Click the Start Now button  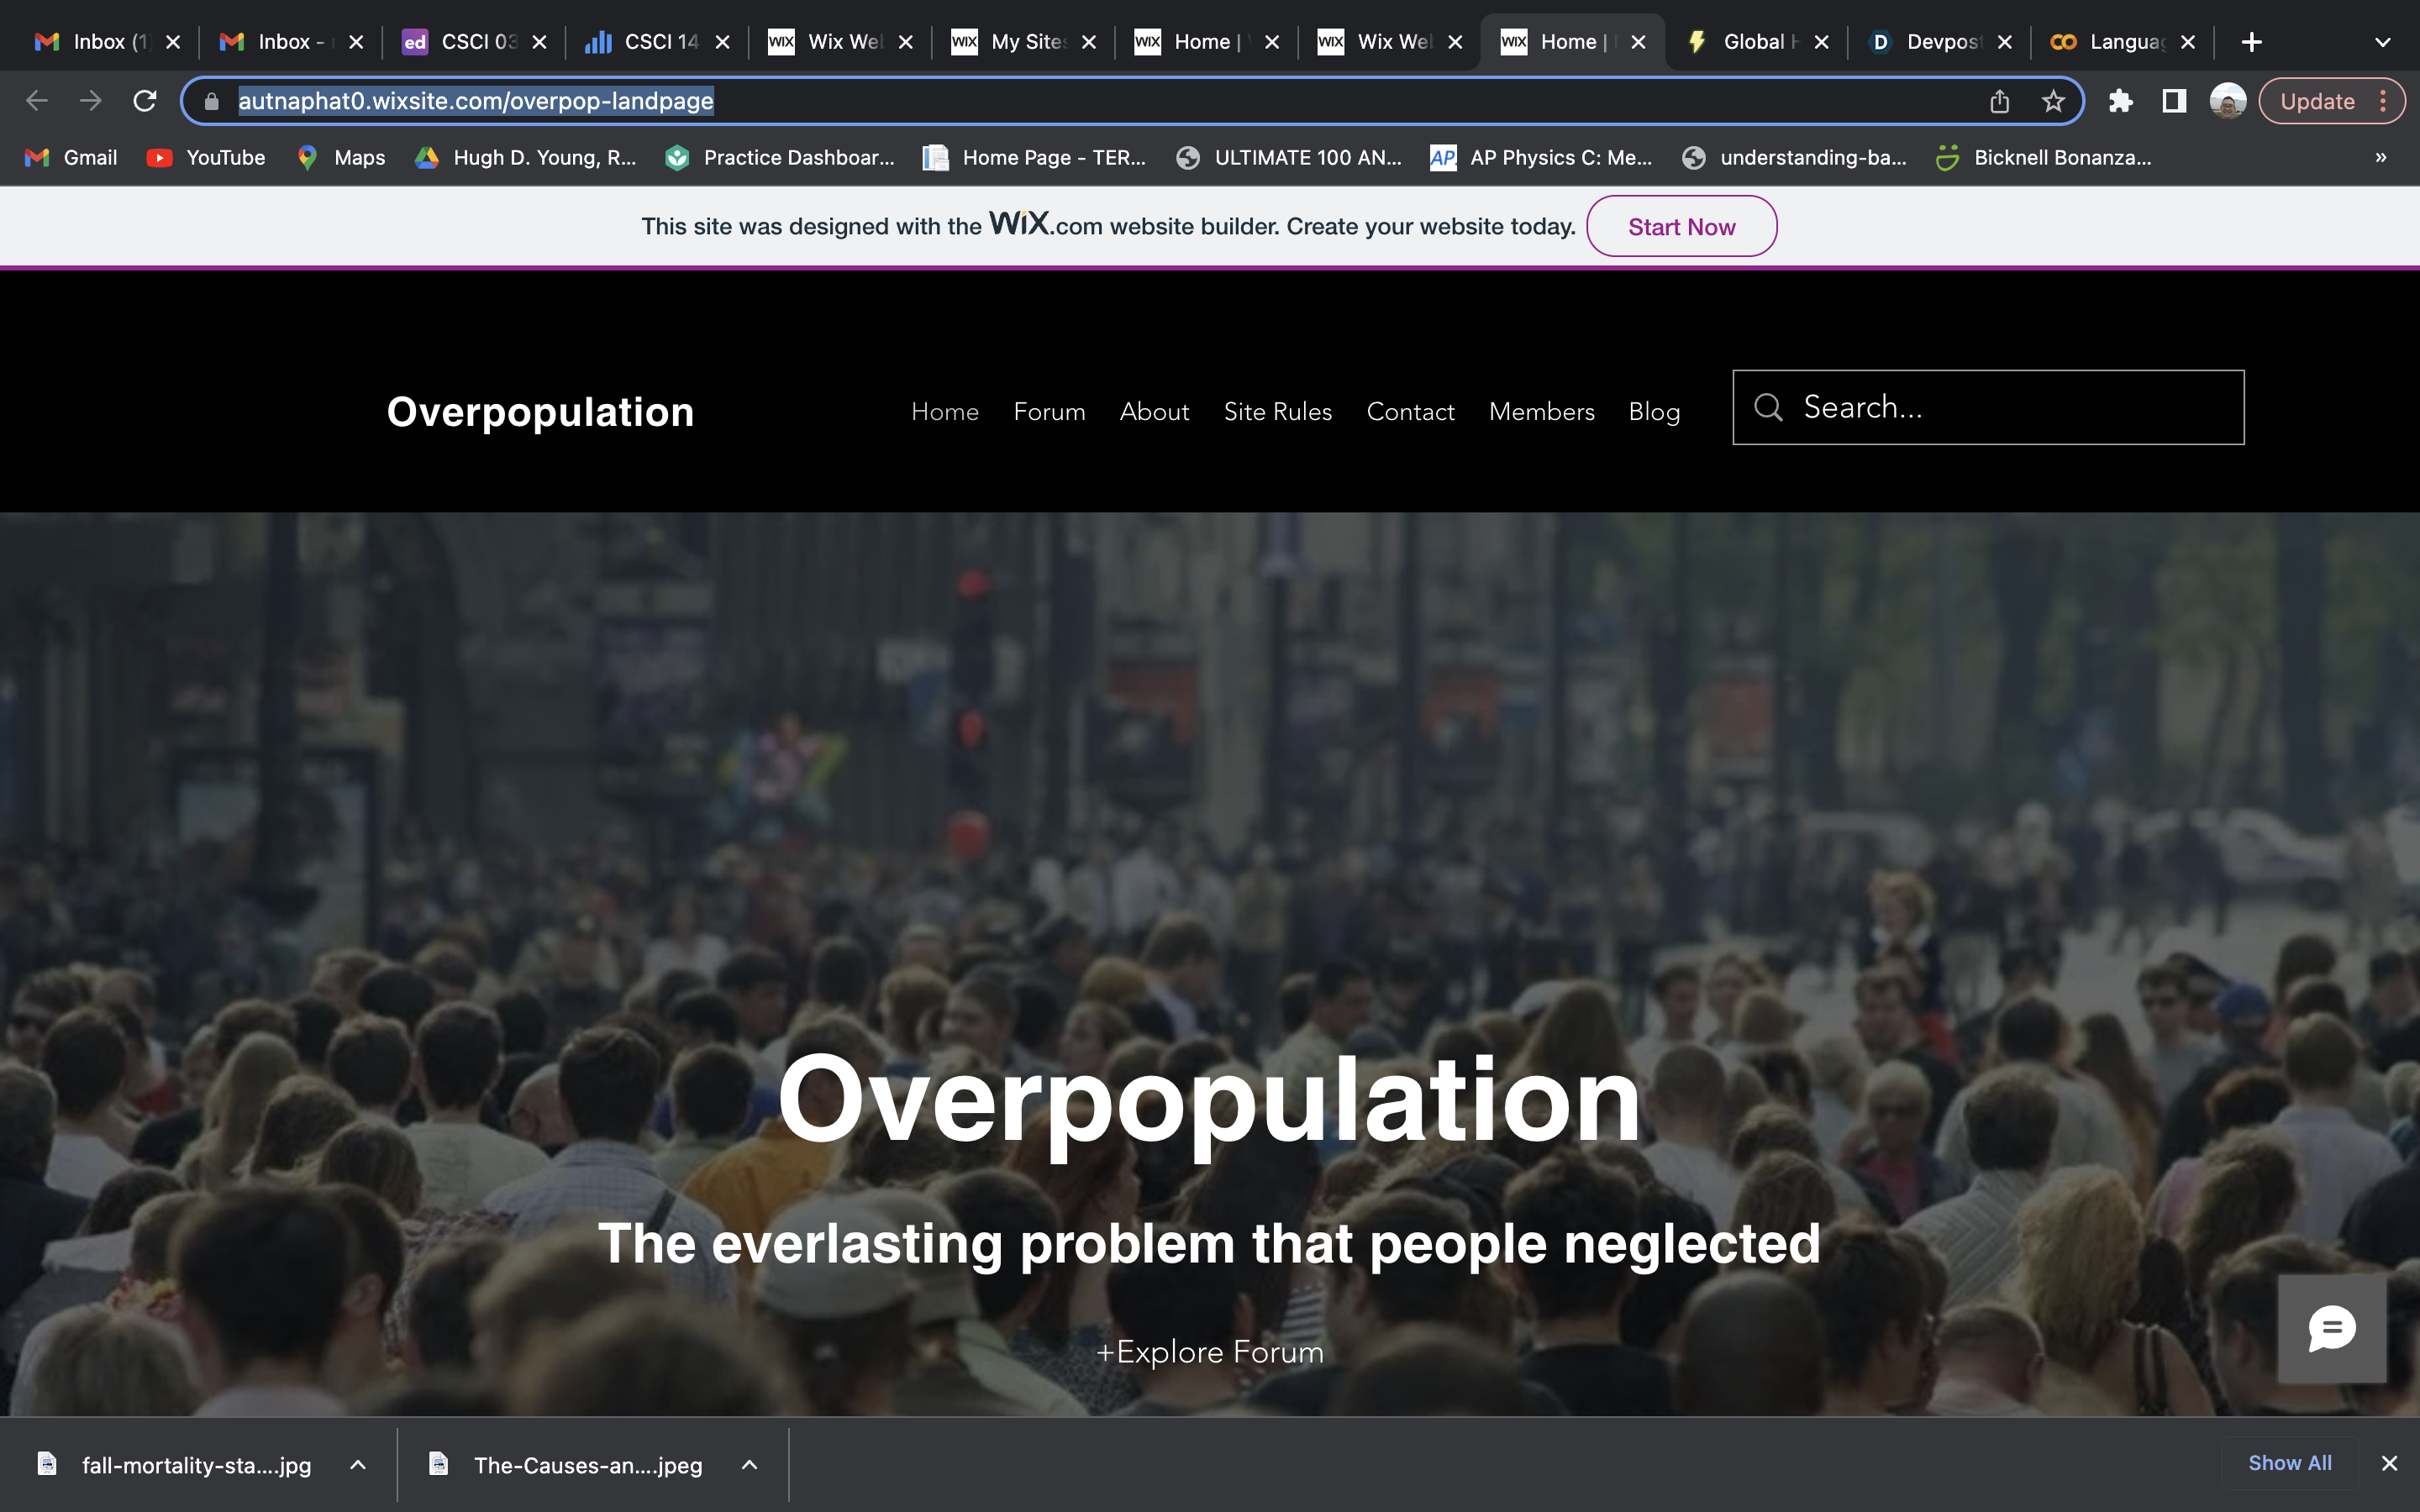click(1681, 227)
